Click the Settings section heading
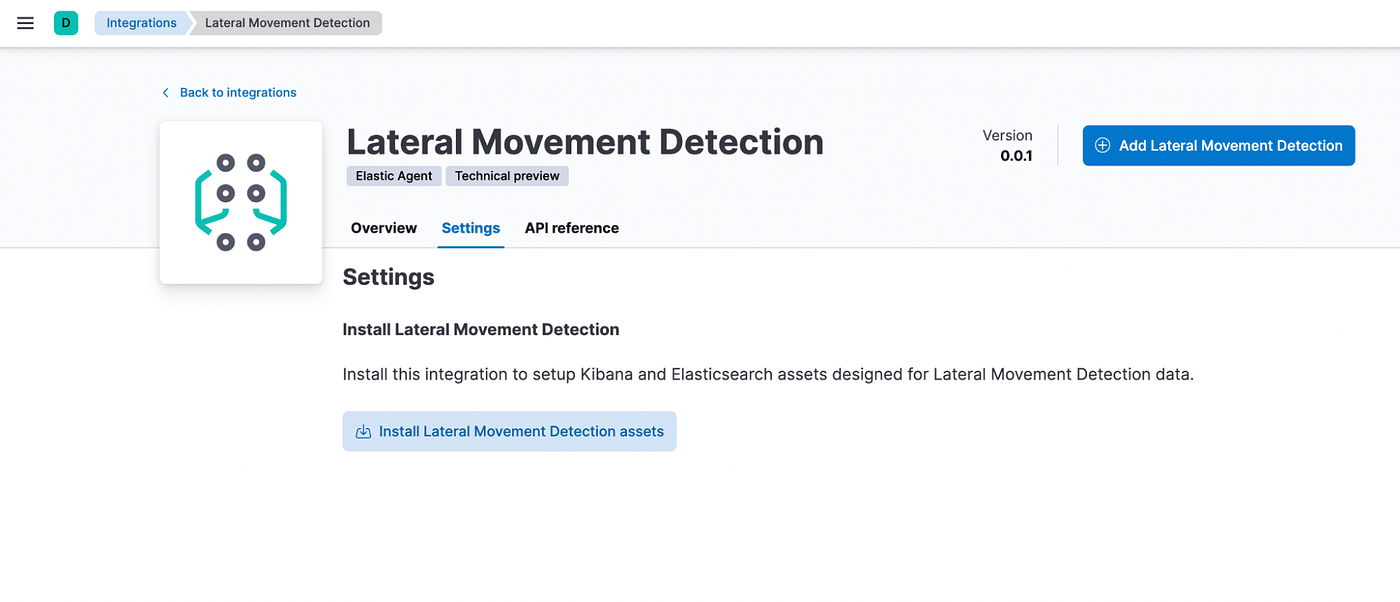 (389, 277)
